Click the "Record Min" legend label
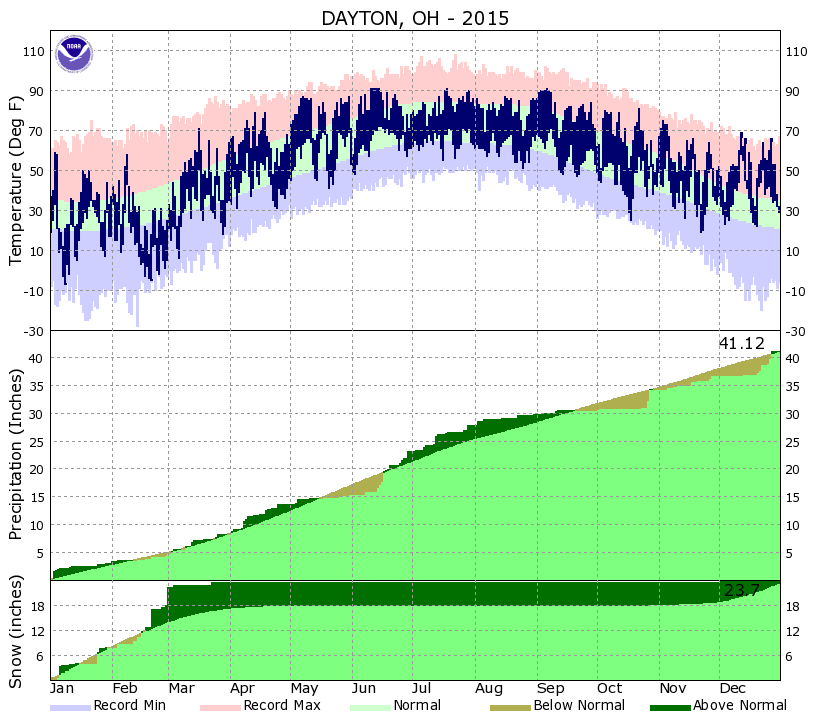The height and width of the screenshot is (720, 830). click(130, 706)
